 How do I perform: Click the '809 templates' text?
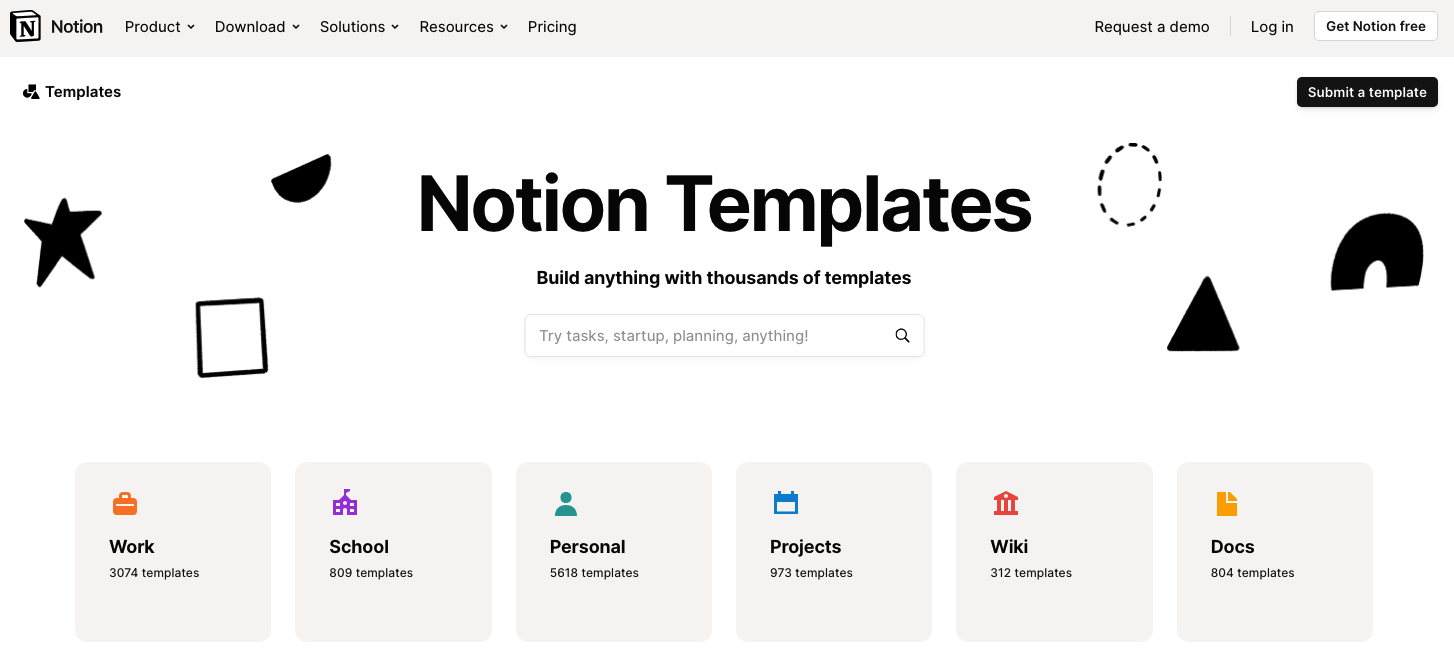tap(371, 573)
